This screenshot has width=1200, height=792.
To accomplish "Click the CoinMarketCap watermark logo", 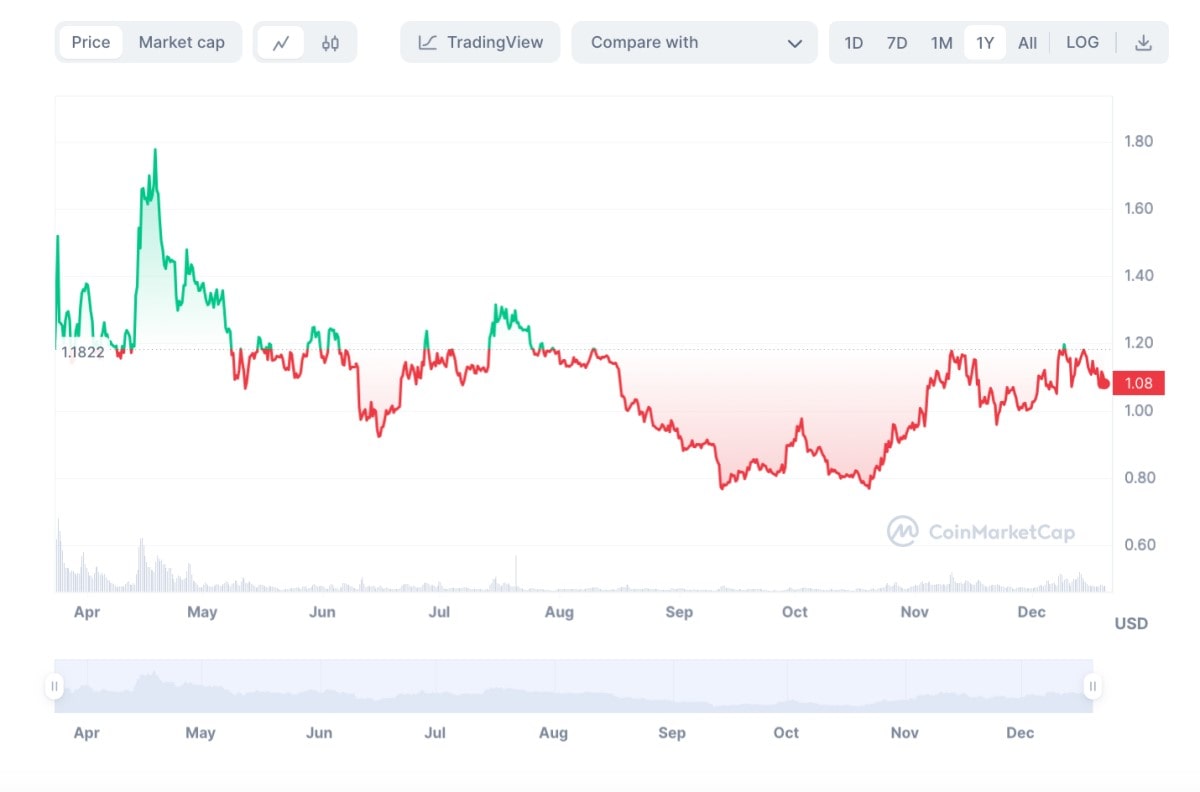I will coord(902,531).
